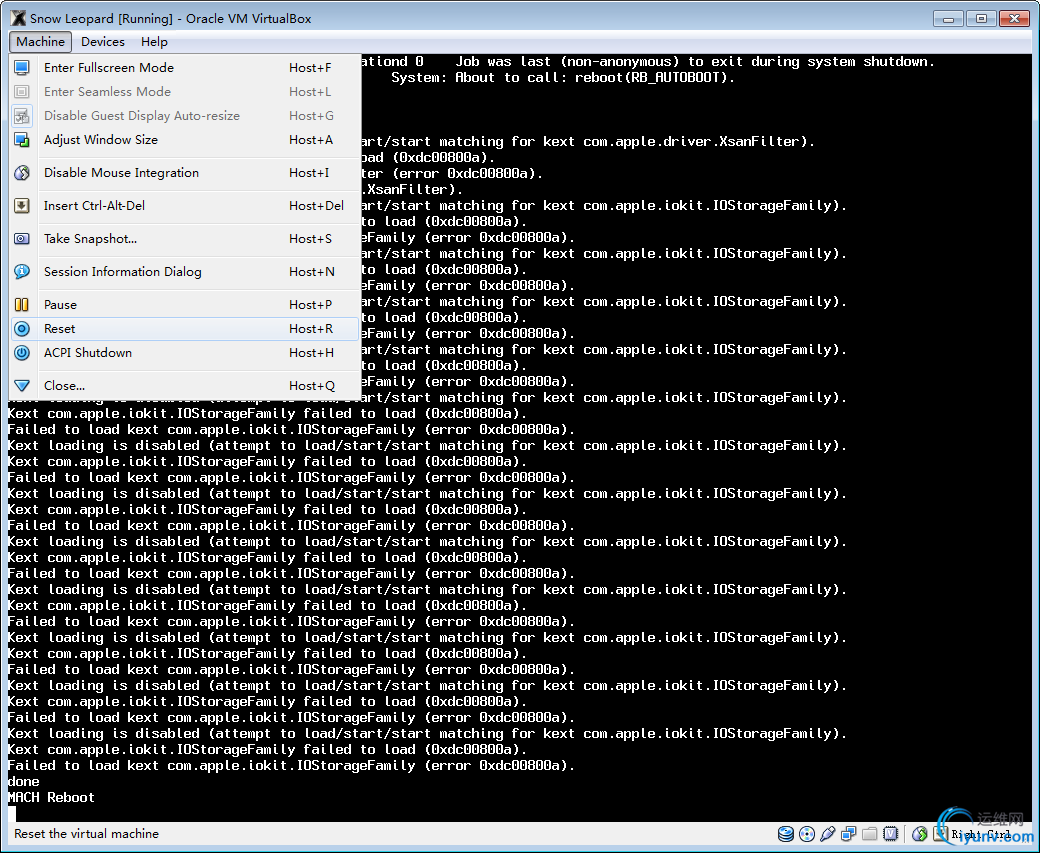Maximize the VirtualBox window
Viewport: 1040px width, 853px height.
tap(981, 19)
